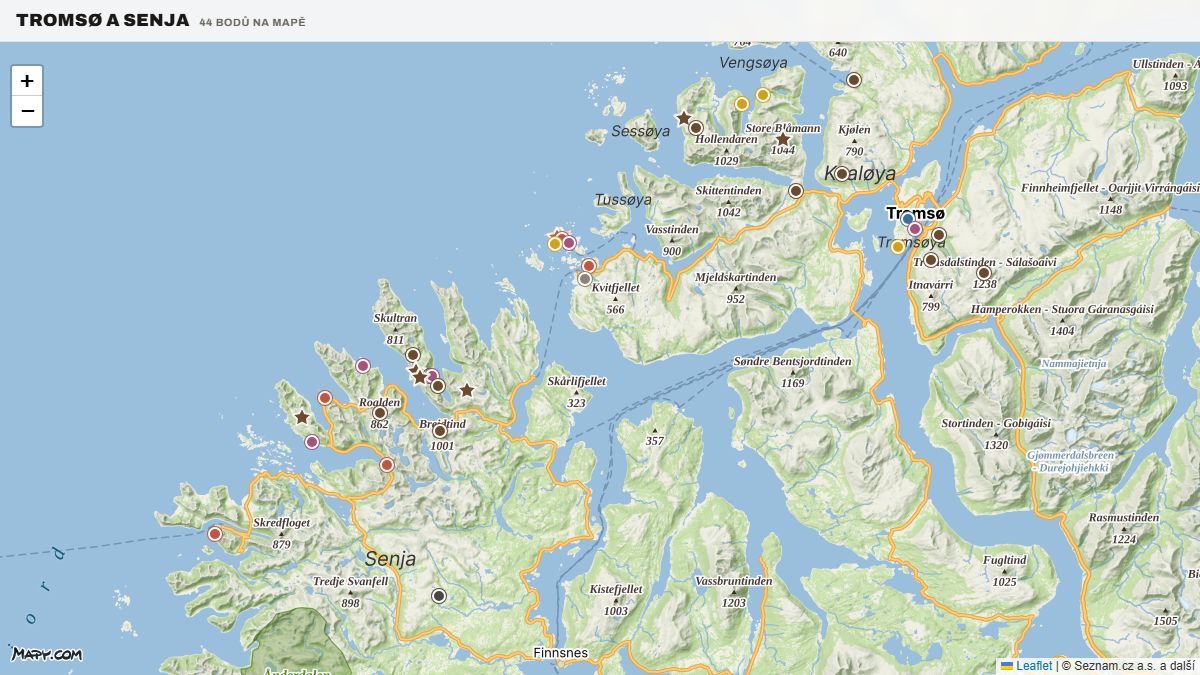Select the right yellow marker below Vengsøya
1200x675 pixels.
tap(763, 95)
